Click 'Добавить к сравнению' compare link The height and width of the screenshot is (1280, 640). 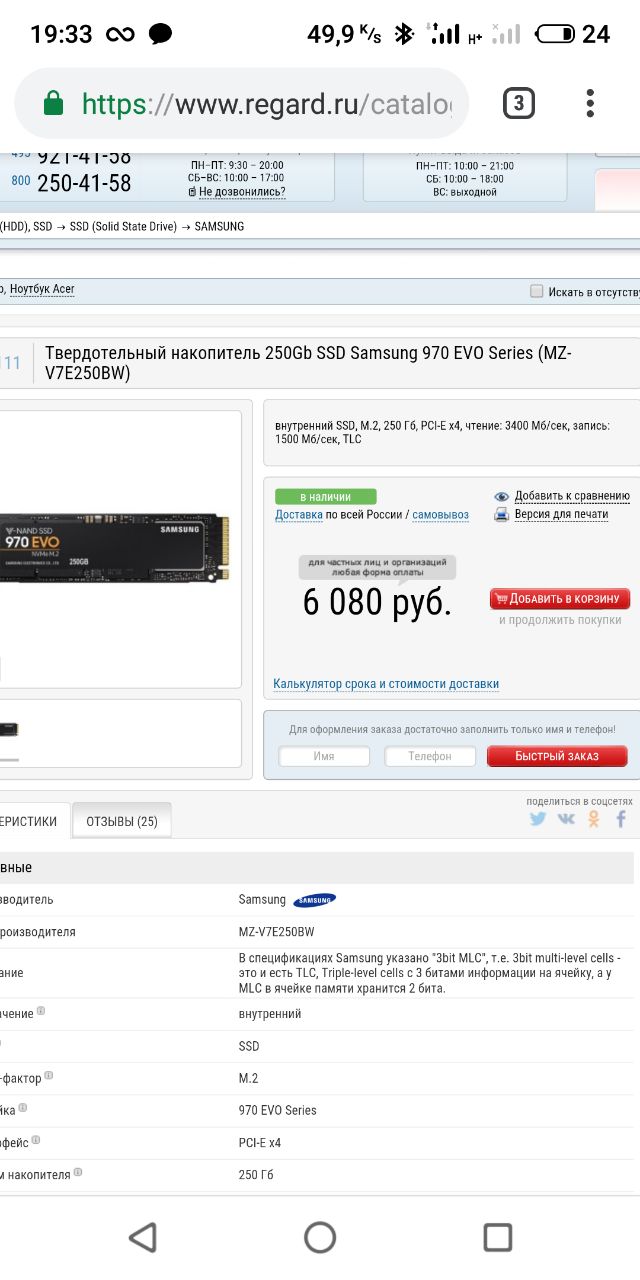(572, 496)
